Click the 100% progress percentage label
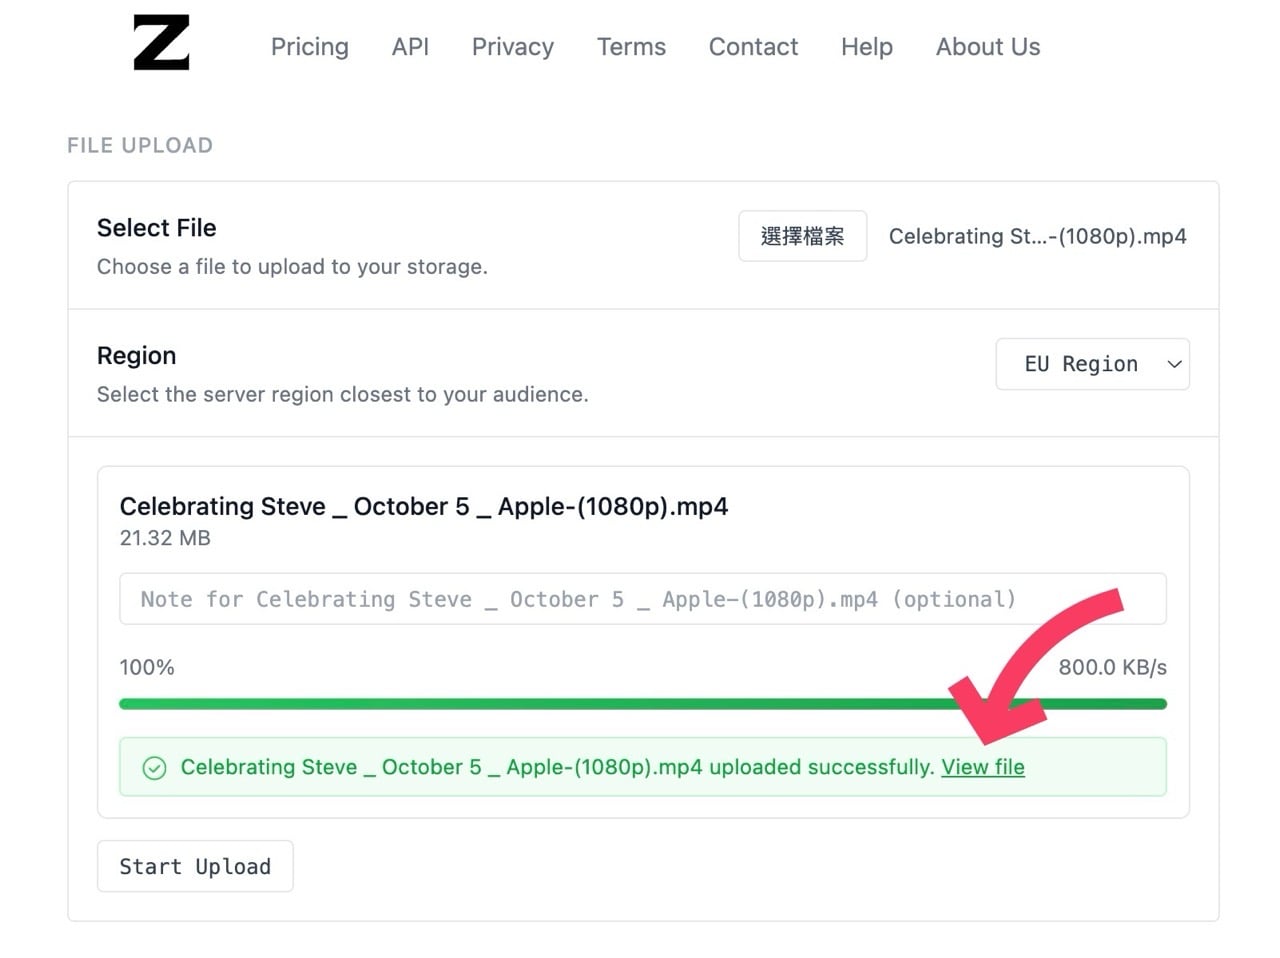1280x958 pixels. (147, 667)
